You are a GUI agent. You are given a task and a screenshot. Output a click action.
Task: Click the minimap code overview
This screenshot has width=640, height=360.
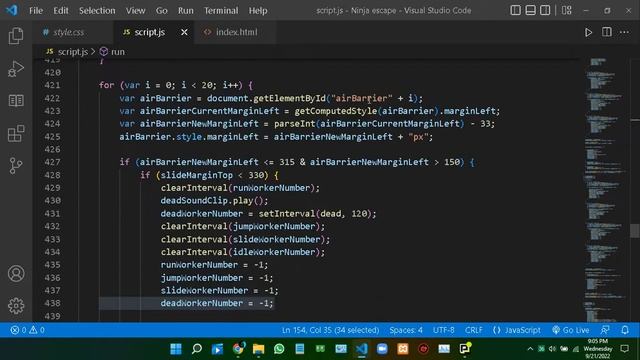click(605, 190)
